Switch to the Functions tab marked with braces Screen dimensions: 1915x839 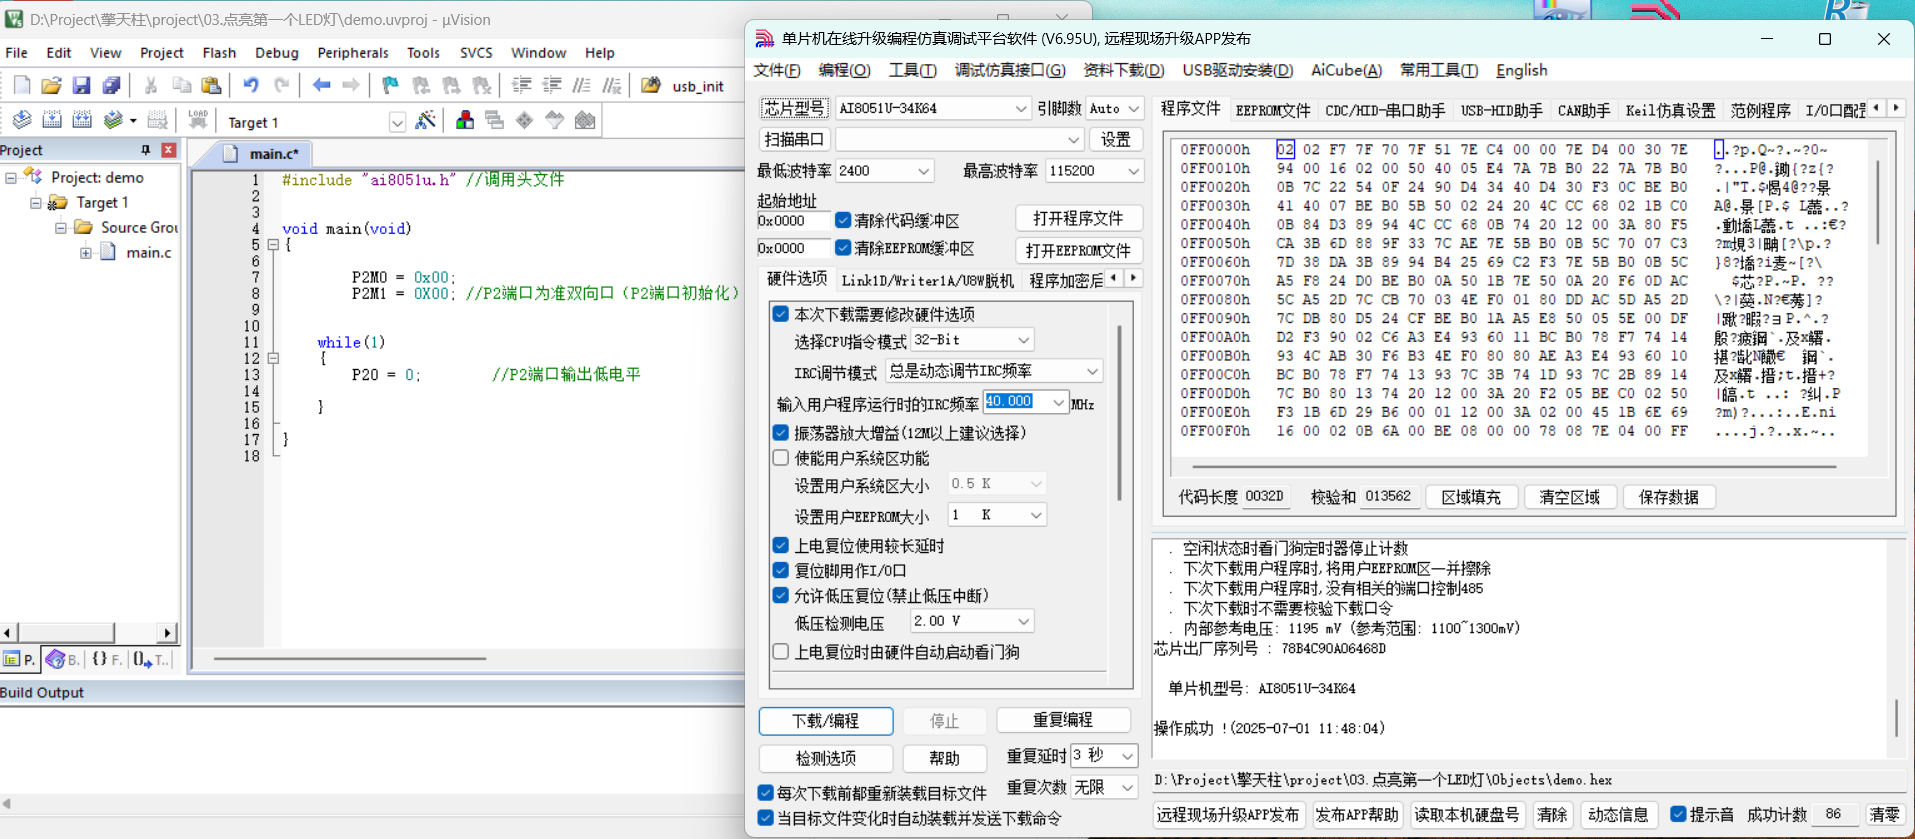pyautogui.click(x=106, y=659)
